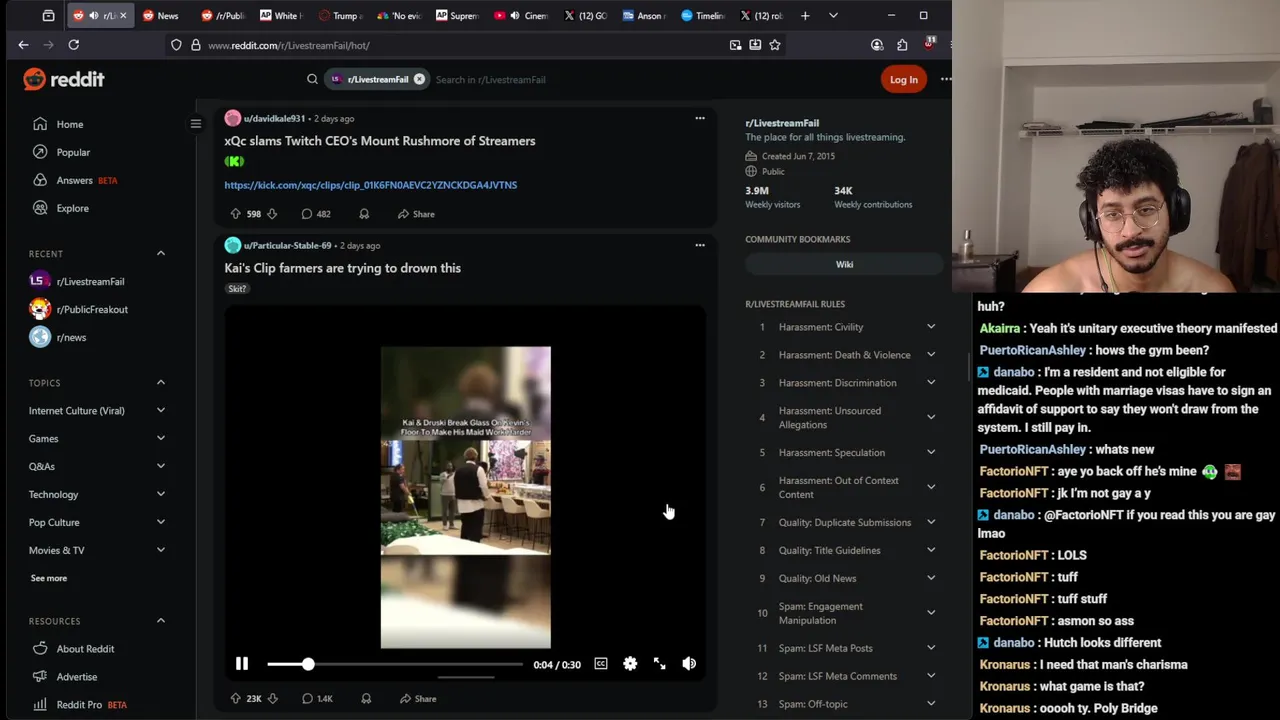
Task: Open the Advertise link
Action: pyautogui.click(x=77, y=677)
